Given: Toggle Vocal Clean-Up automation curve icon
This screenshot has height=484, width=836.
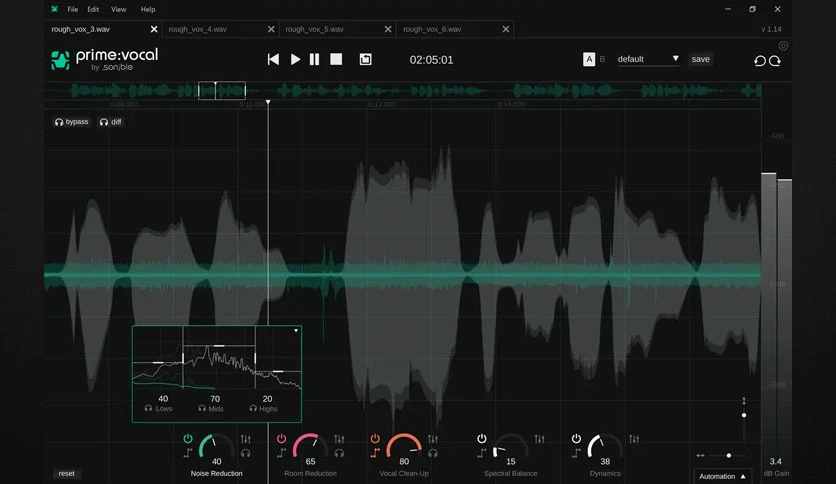Looking at the screenshot, I should click(375, 454).
